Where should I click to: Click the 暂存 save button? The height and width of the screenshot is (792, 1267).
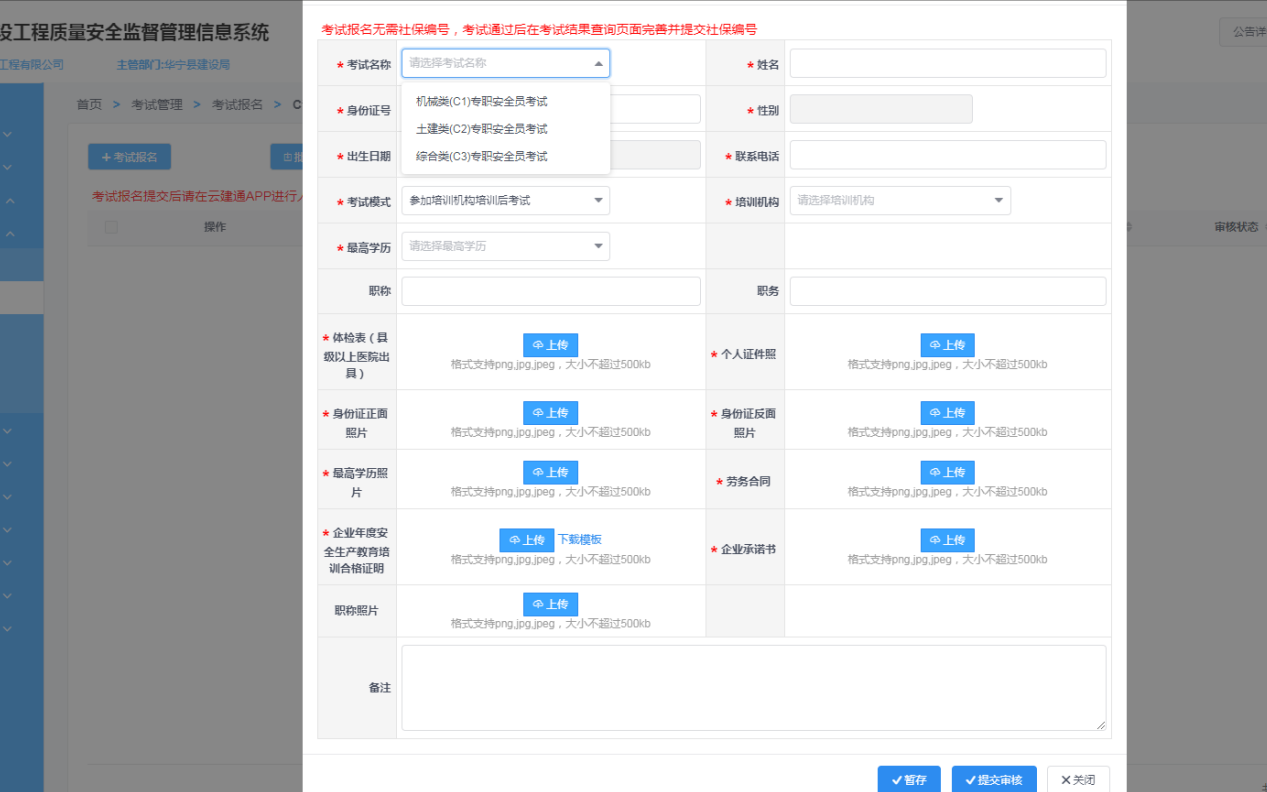click(x=909, y=780)
